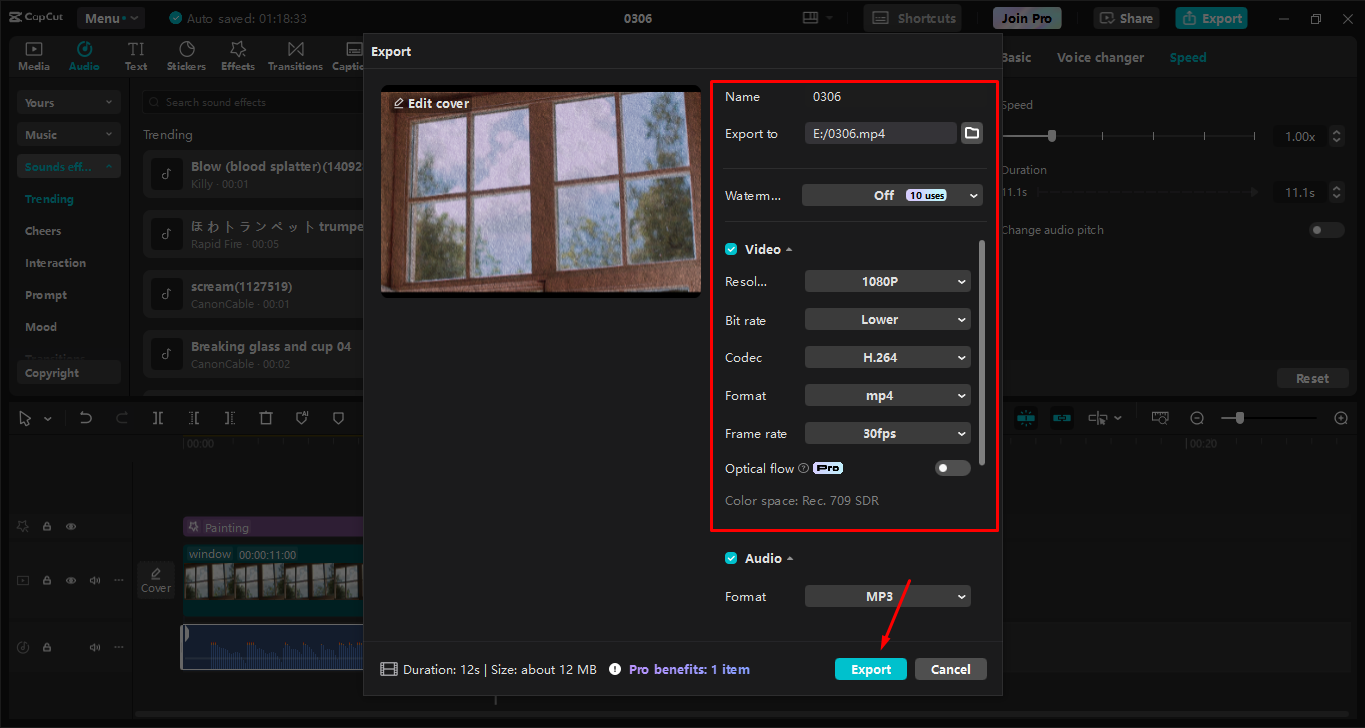
Task: Open the Menu dropdown at top left
Action: 110,17
